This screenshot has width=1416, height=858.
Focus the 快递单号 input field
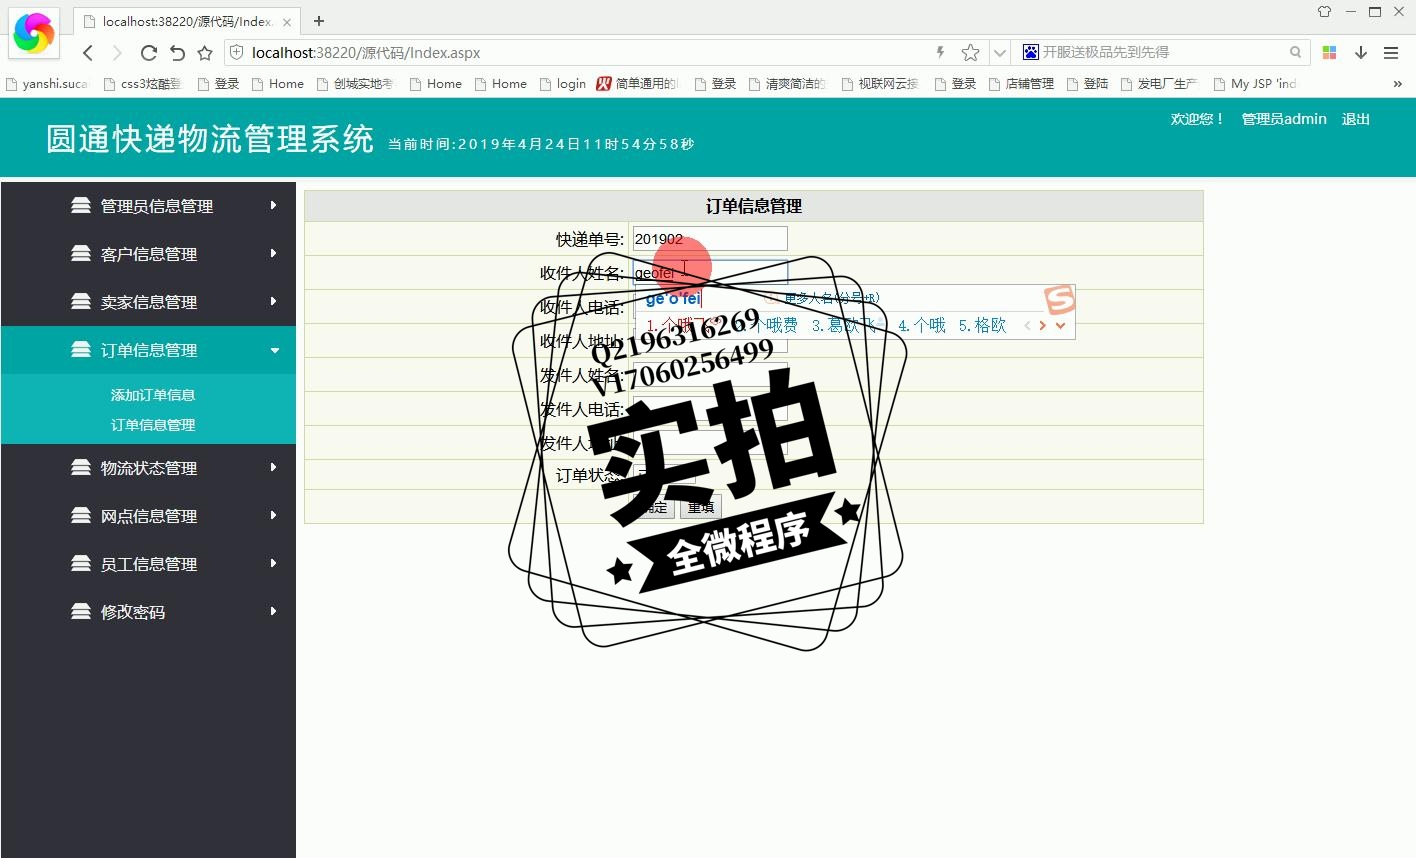pos(710,239)
